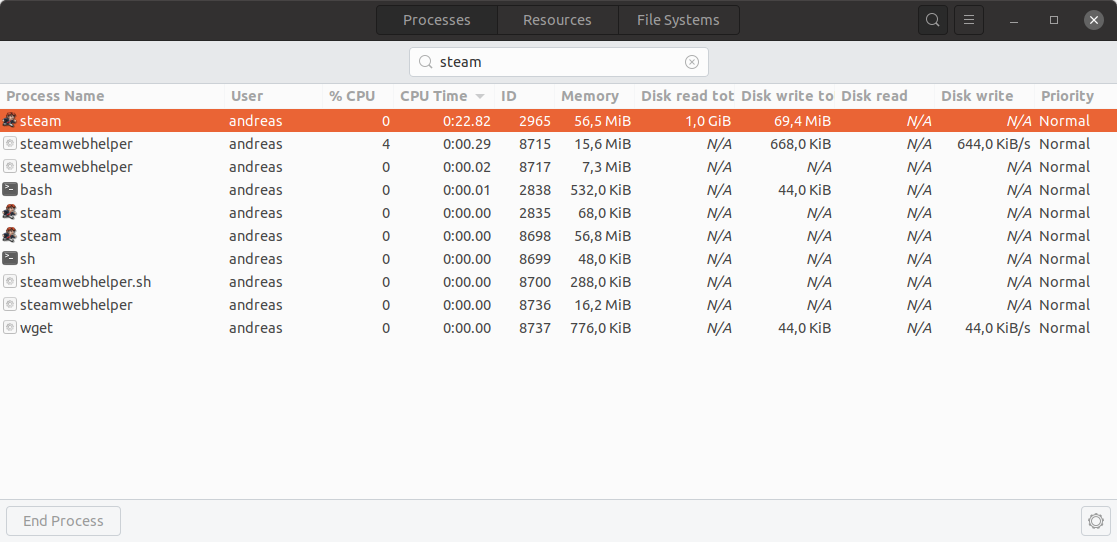Viewport: 1117px width, 542px height.
Task: Click the 644,0 KiB/s disk write value
Action: (994, 143)
